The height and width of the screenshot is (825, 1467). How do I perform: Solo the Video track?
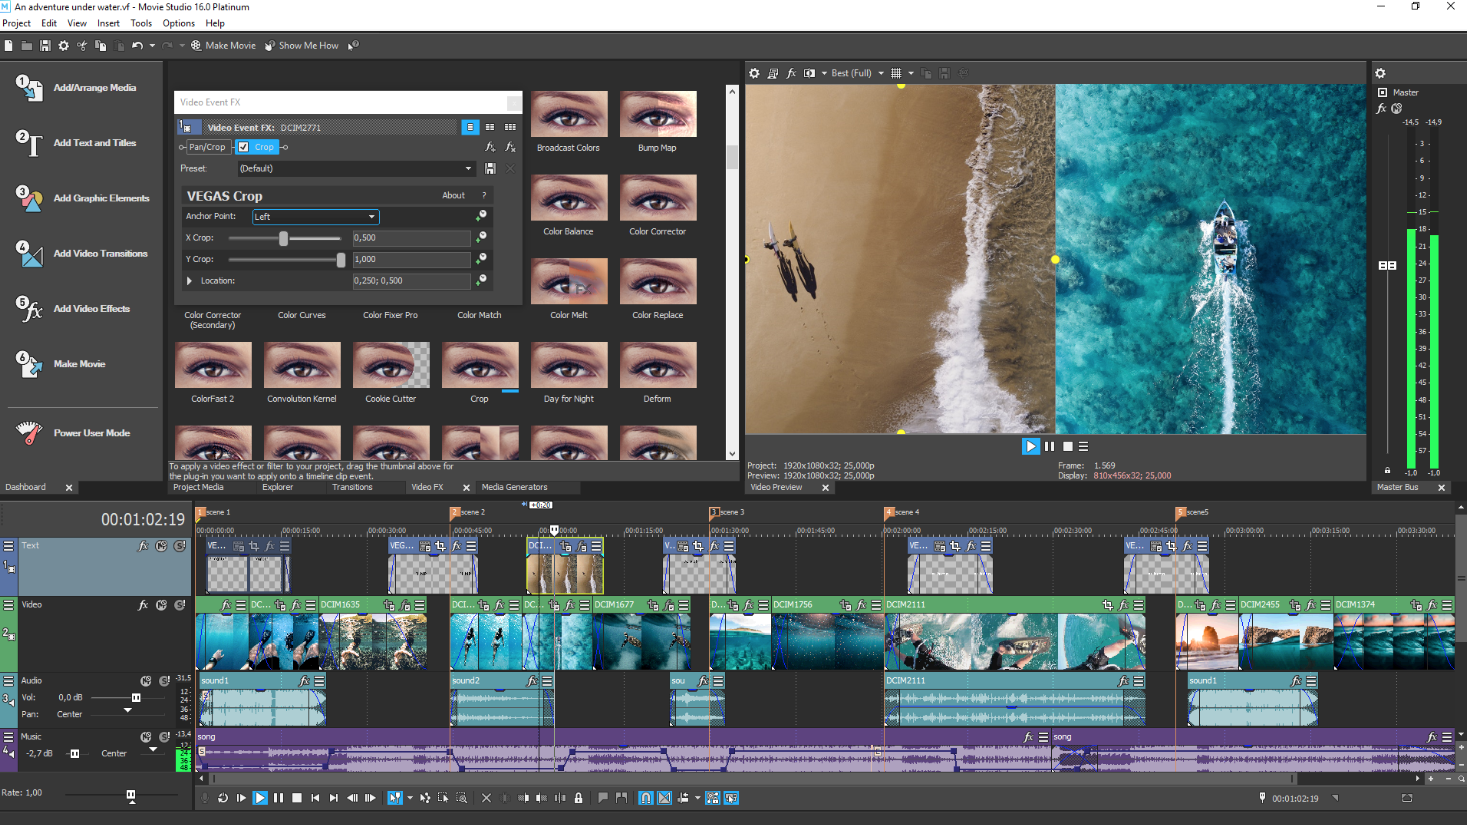coord(180,606)
